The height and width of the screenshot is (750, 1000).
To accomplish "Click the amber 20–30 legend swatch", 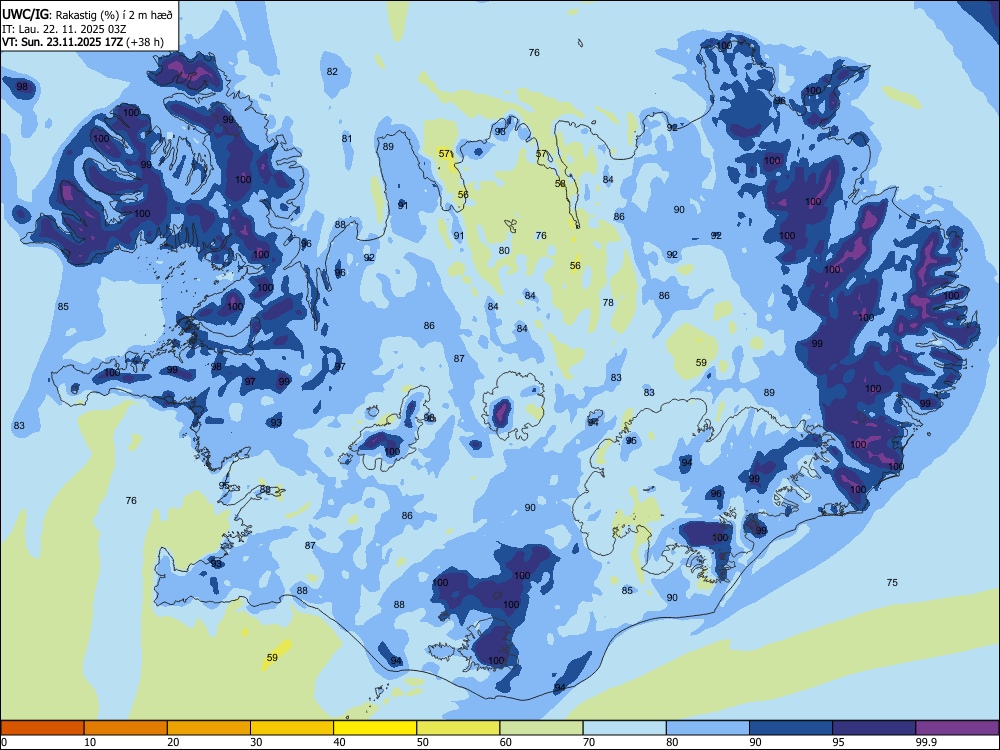I will click(x=209, y=728).
